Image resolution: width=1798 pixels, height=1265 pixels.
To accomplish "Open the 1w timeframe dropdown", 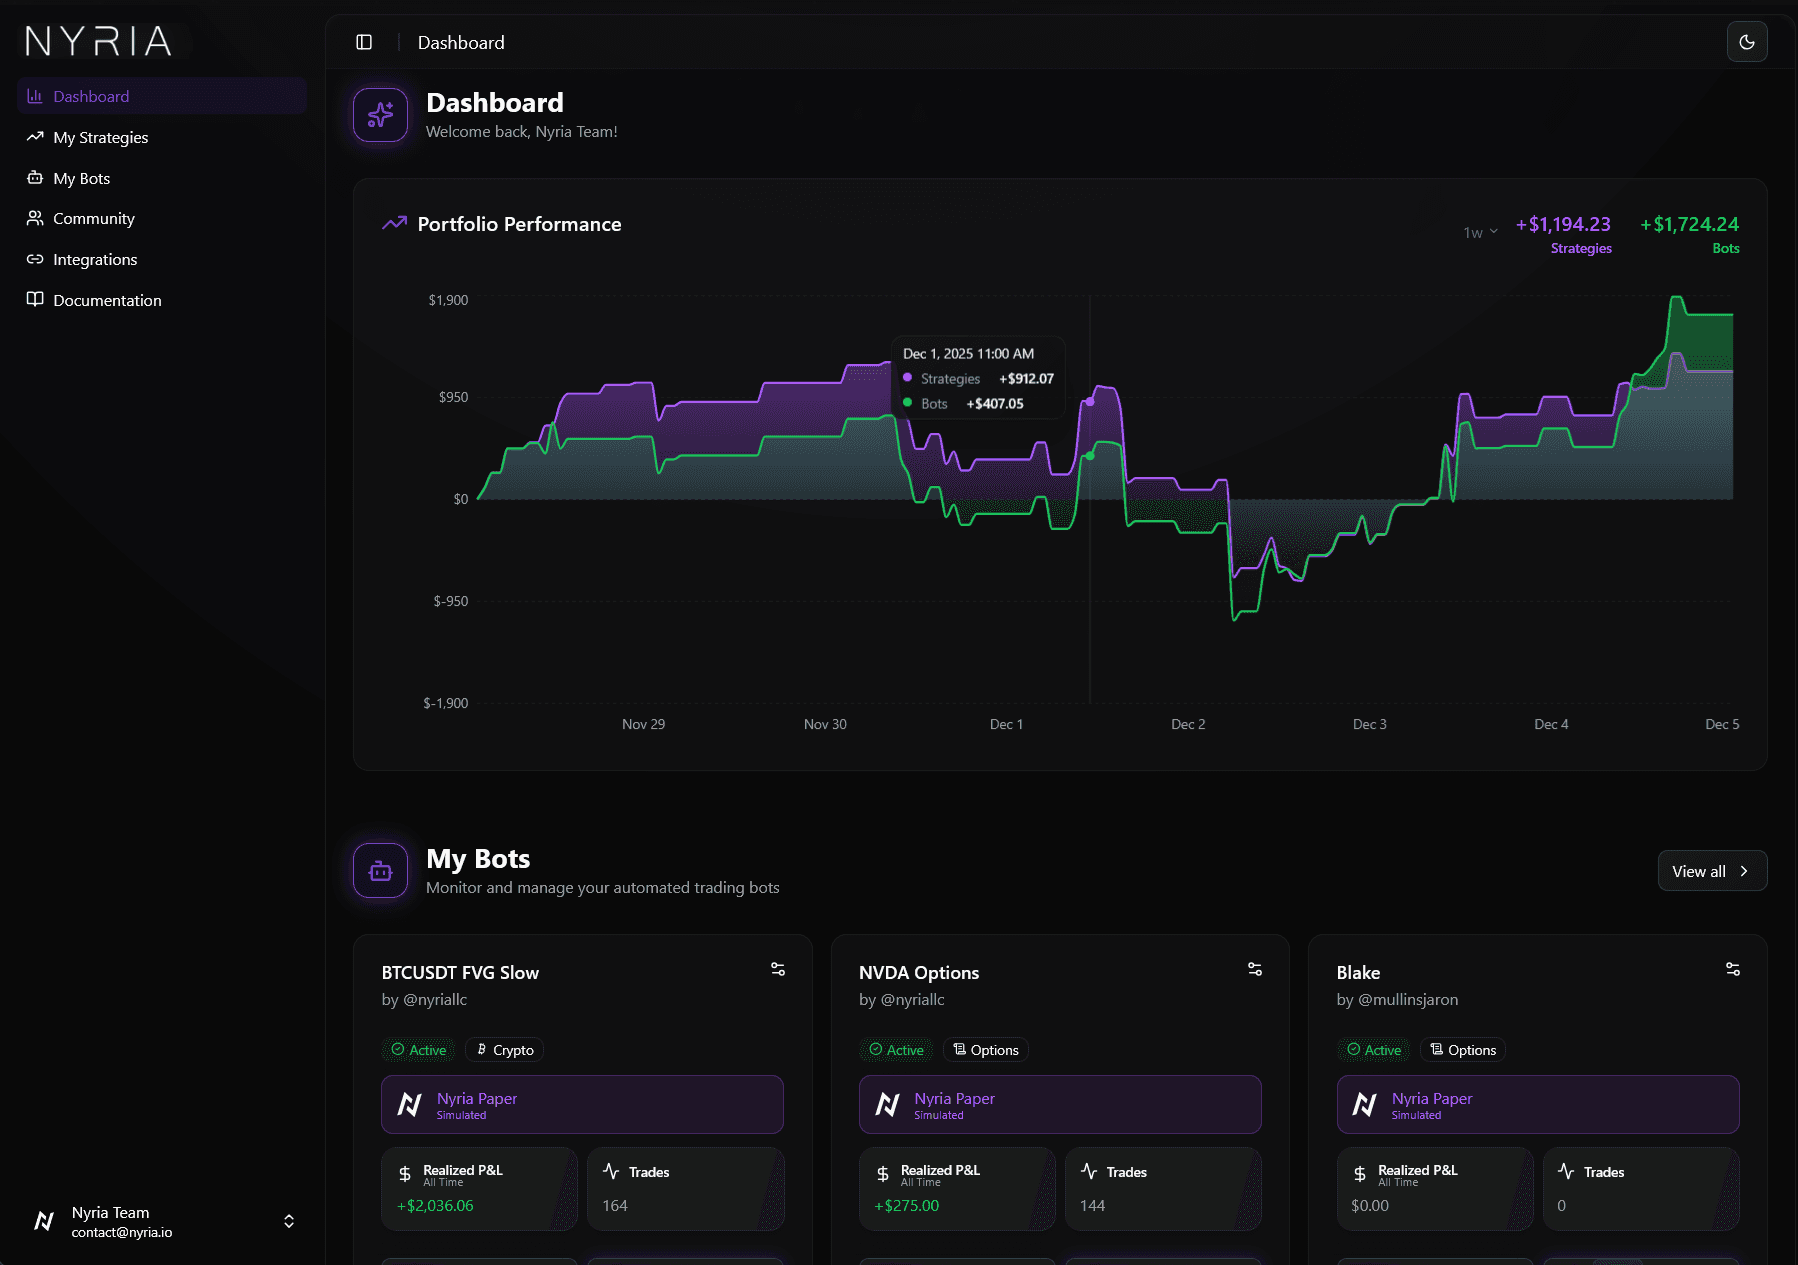I will [1478, 231].
